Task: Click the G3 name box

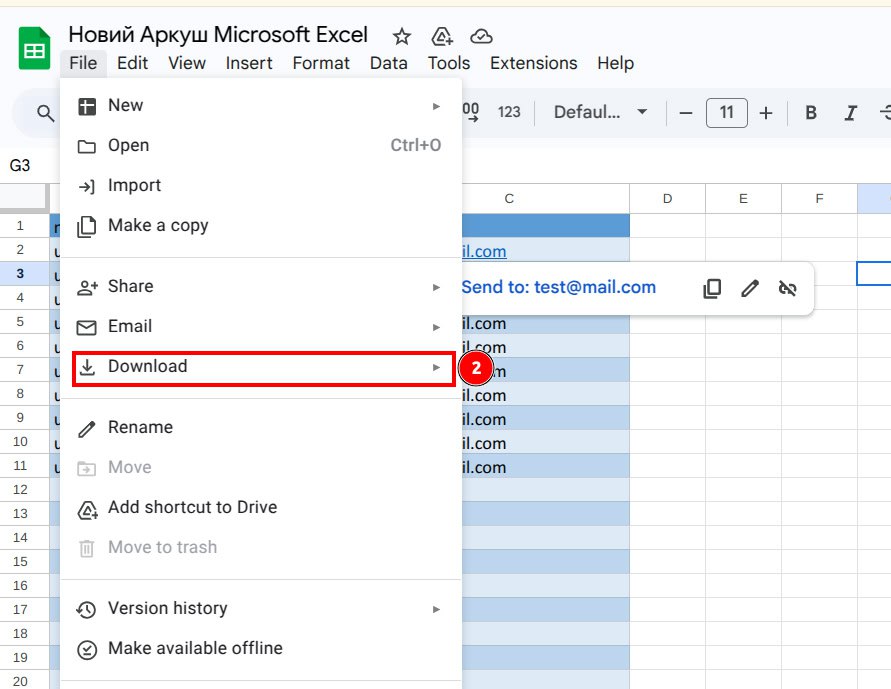Action: point(20,166)
